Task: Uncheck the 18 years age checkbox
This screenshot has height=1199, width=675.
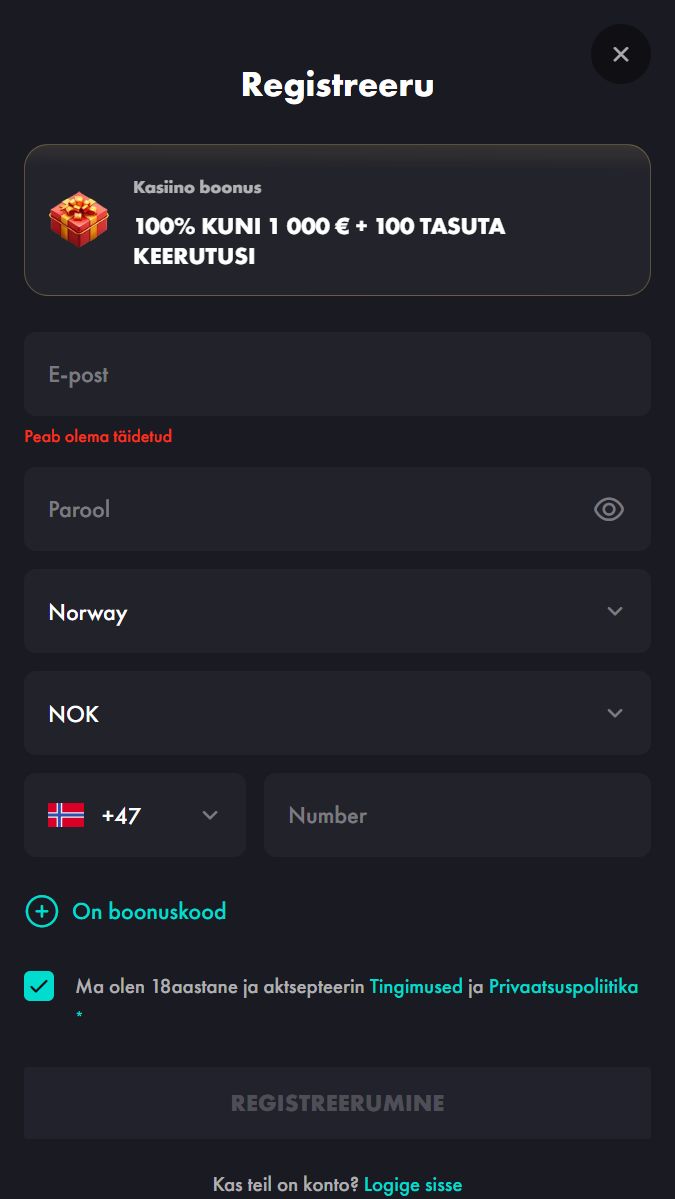Action: [39, 986]
